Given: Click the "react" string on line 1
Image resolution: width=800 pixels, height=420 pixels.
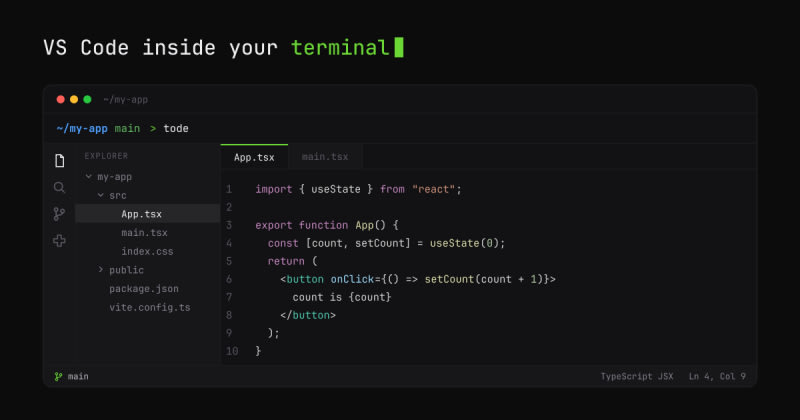Looking at the screenshot, I should pos(434,189).
